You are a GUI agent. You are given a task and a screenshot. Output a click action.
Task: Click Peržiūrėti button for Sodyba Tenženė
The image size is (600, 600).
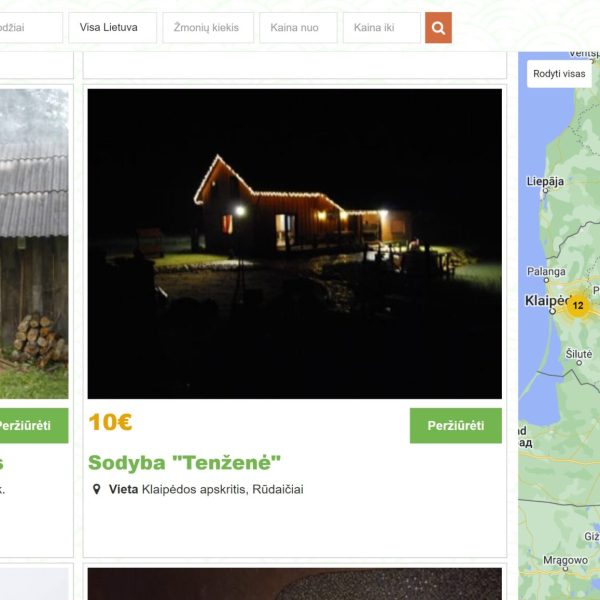pyautogui.click(x=456, y=426)
